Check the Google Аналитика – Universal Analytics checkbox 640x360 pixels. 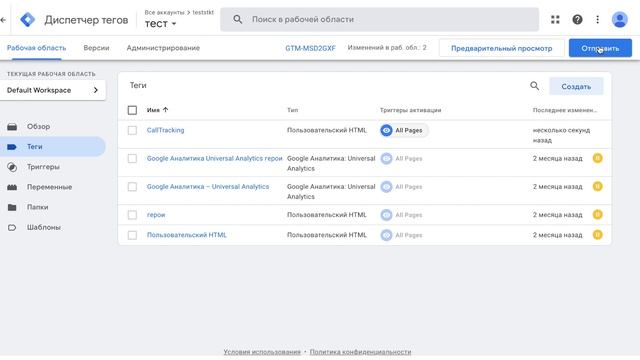(x=132, y=187)
